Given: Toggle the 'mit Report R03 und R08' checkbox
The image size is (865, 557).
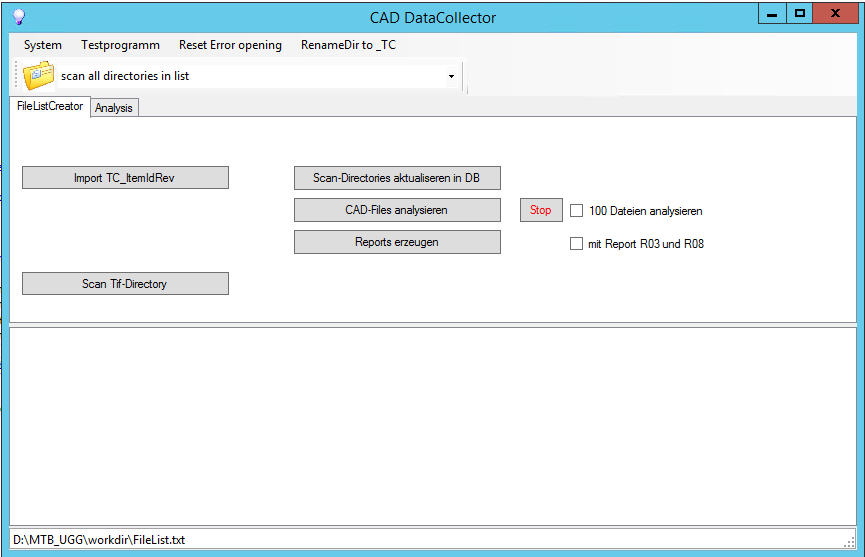Looking at the screenshot, I should (x=576, y=243).
